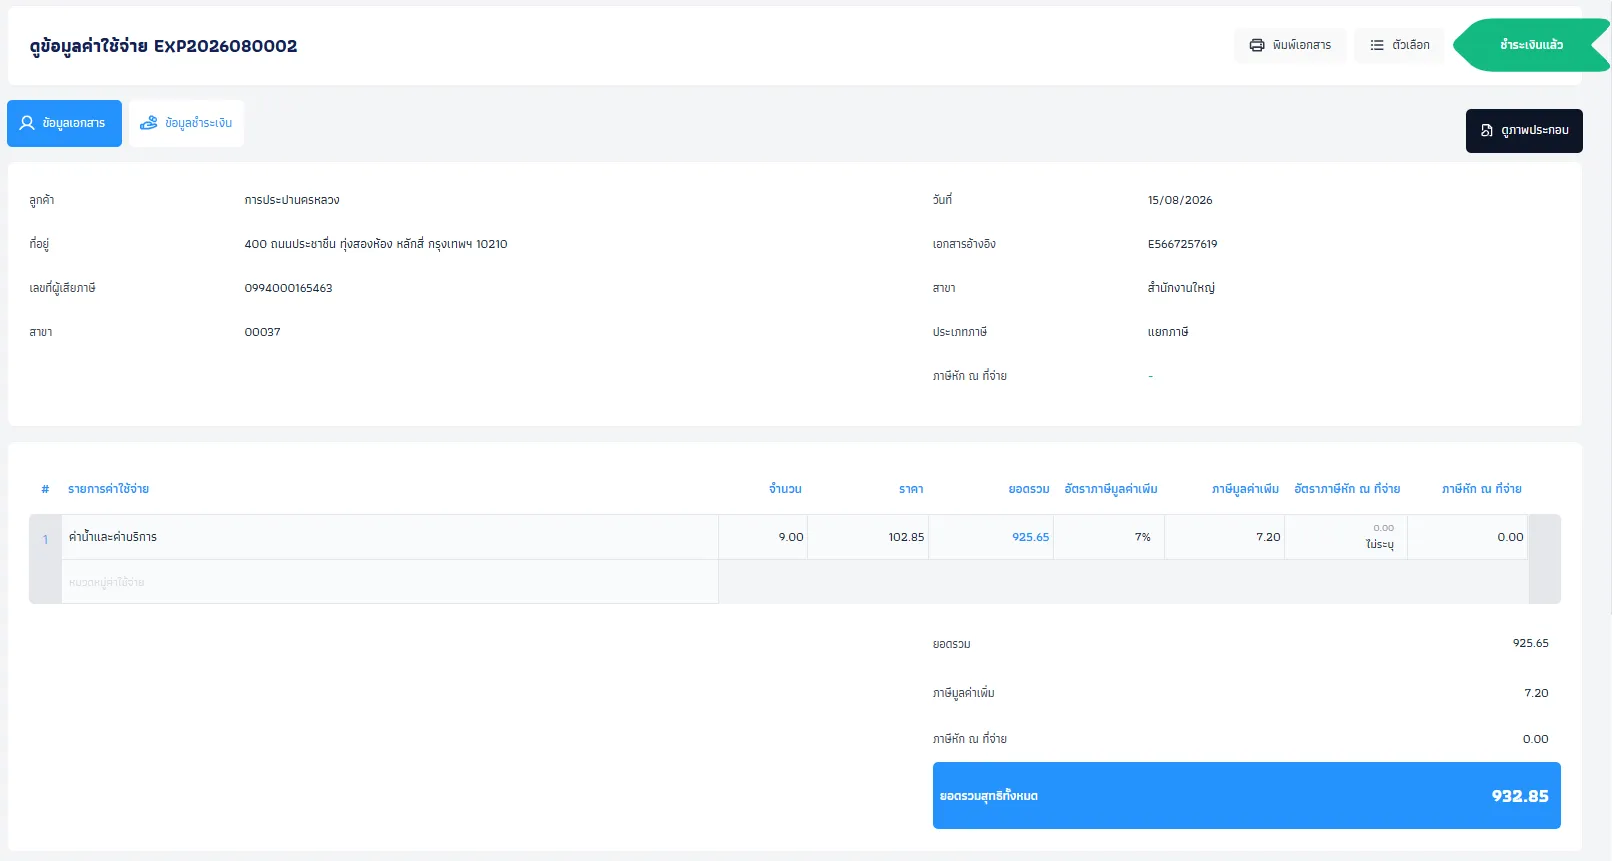Switch to the ข้อมูลชำระเงิน tab
This screenshot has width=1612, height=861.
coord(186,123)
